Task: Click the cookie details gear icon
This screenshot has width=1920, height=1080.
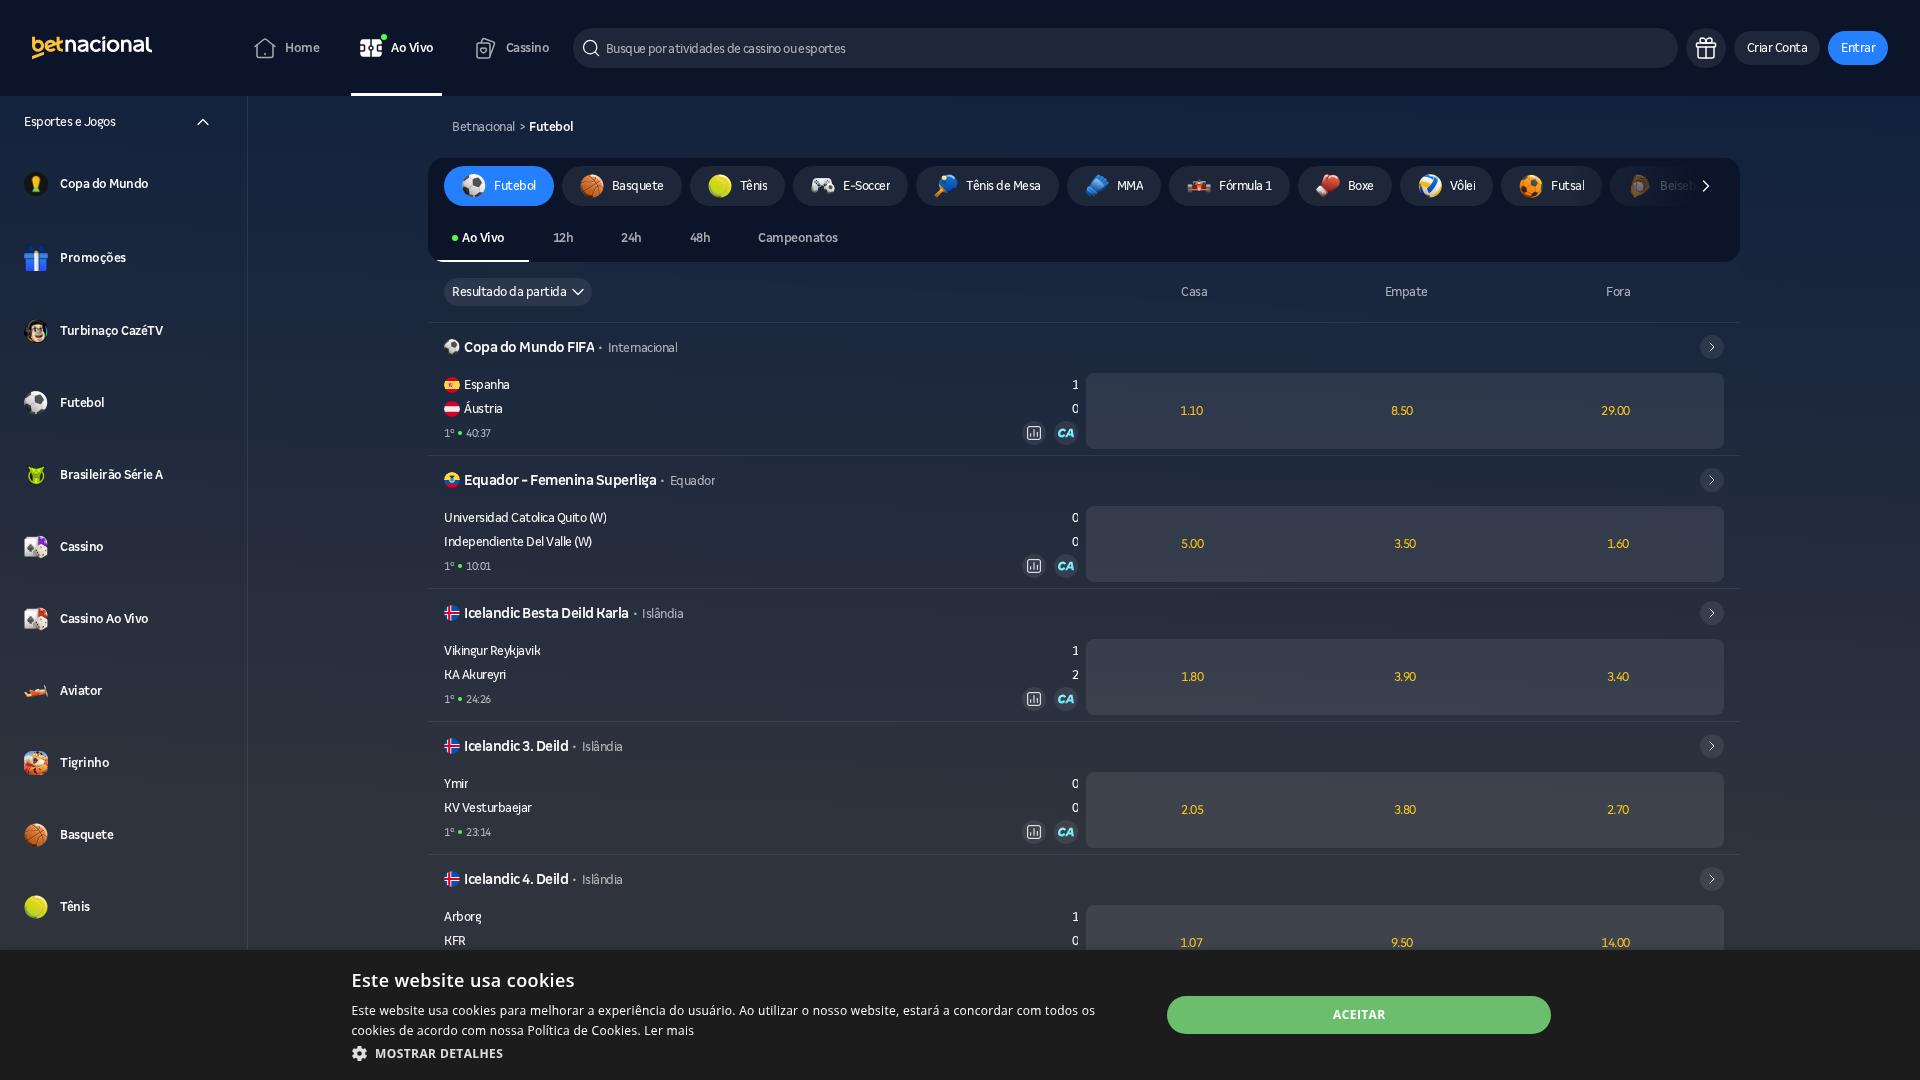Action: [359, 1054]
